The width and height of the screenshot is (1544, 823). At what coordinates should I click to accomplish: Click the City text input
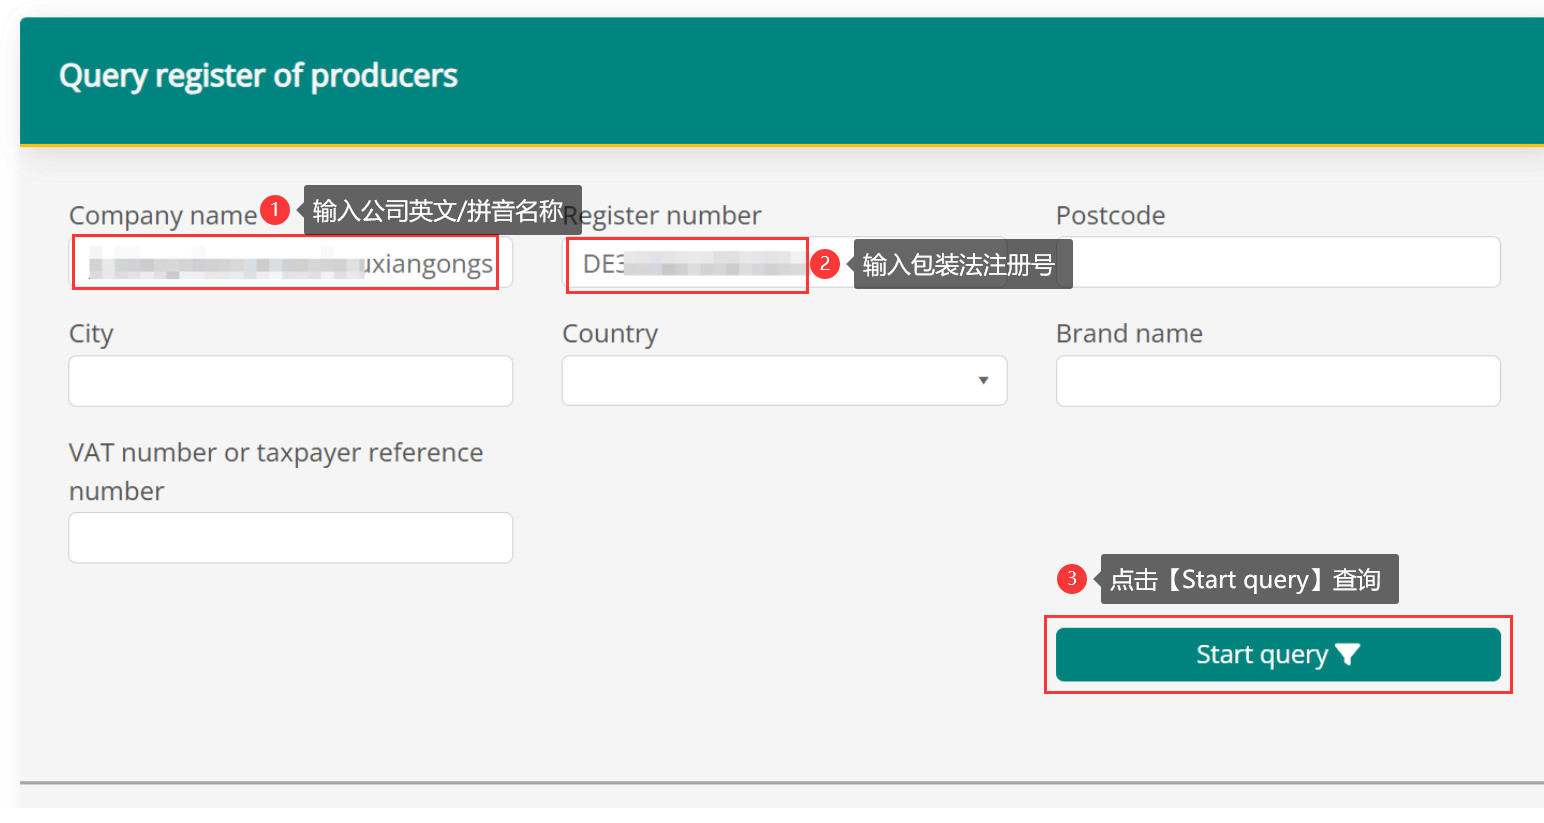290,381
